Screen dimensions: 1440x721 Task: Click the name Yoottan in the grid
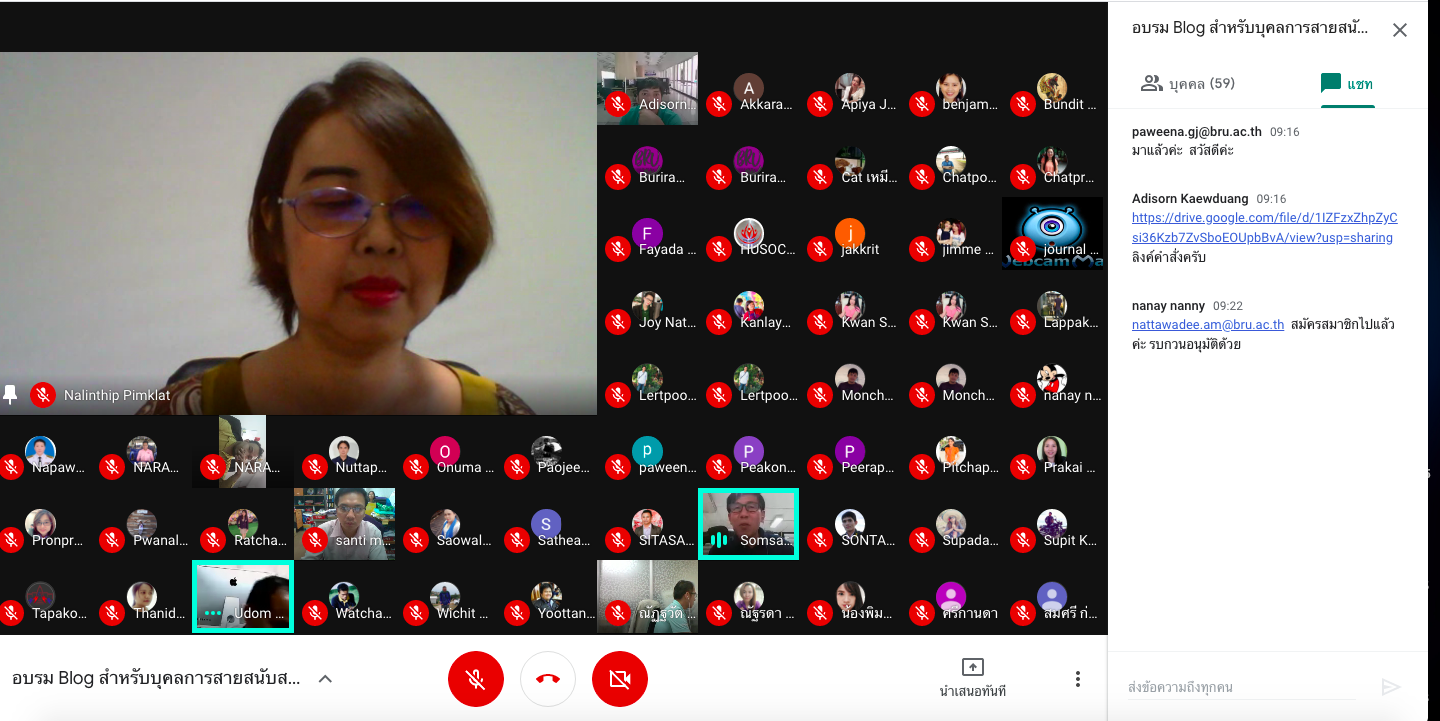click(566, 613)
